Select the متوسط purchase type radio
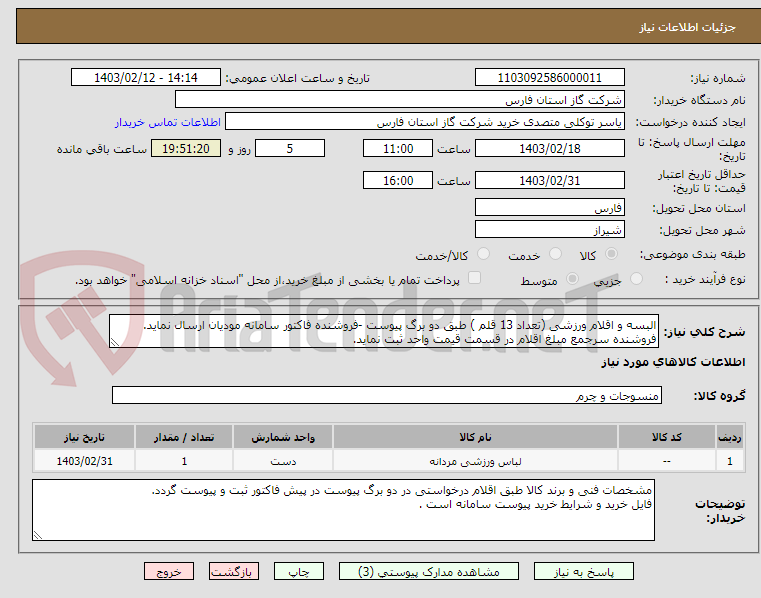The height and width of the screenshot is (598, 761). coord(573,279)
